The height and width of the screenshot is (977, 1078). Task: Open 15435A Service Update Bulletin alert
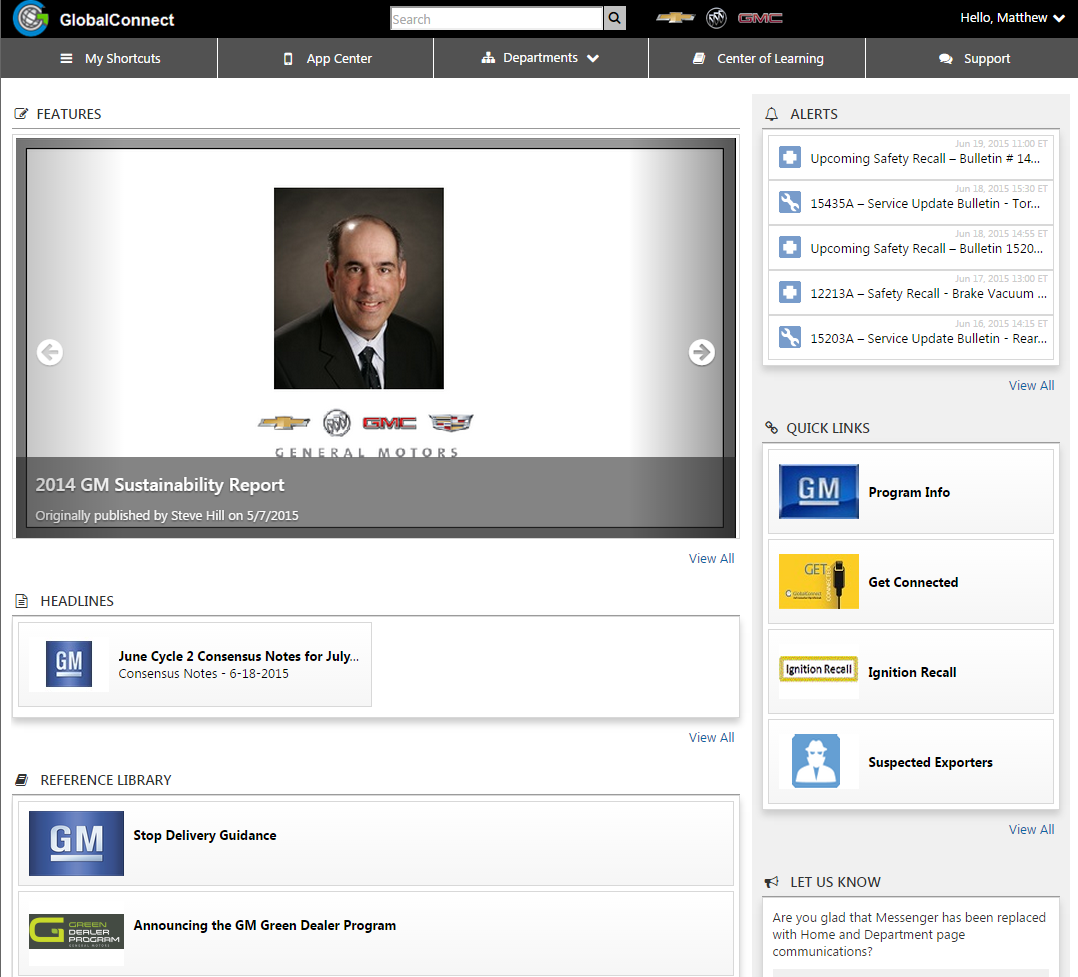click(x=910, y=203)
